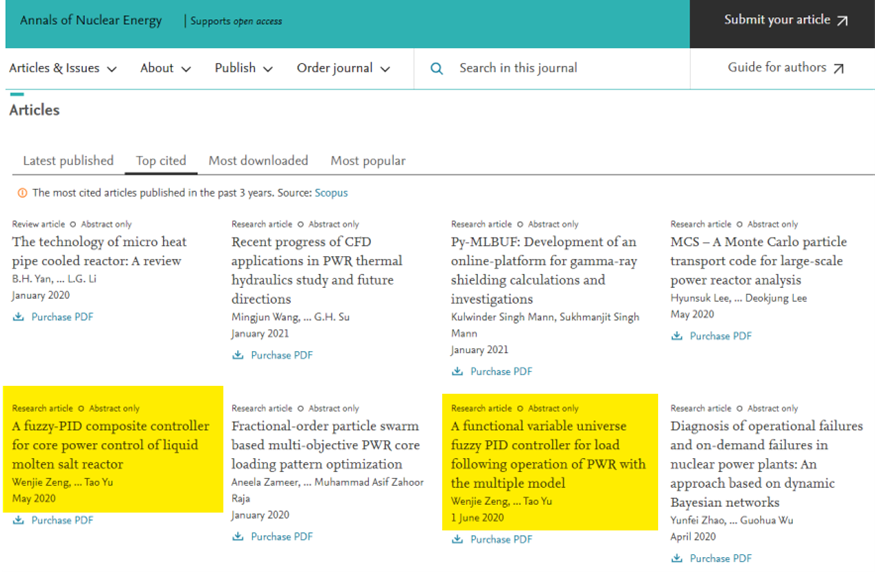Click download icon under MCS Monte Carlo article
Image resolution: width=875 pixels, height=572 pixels.
[x=677, y=336]
